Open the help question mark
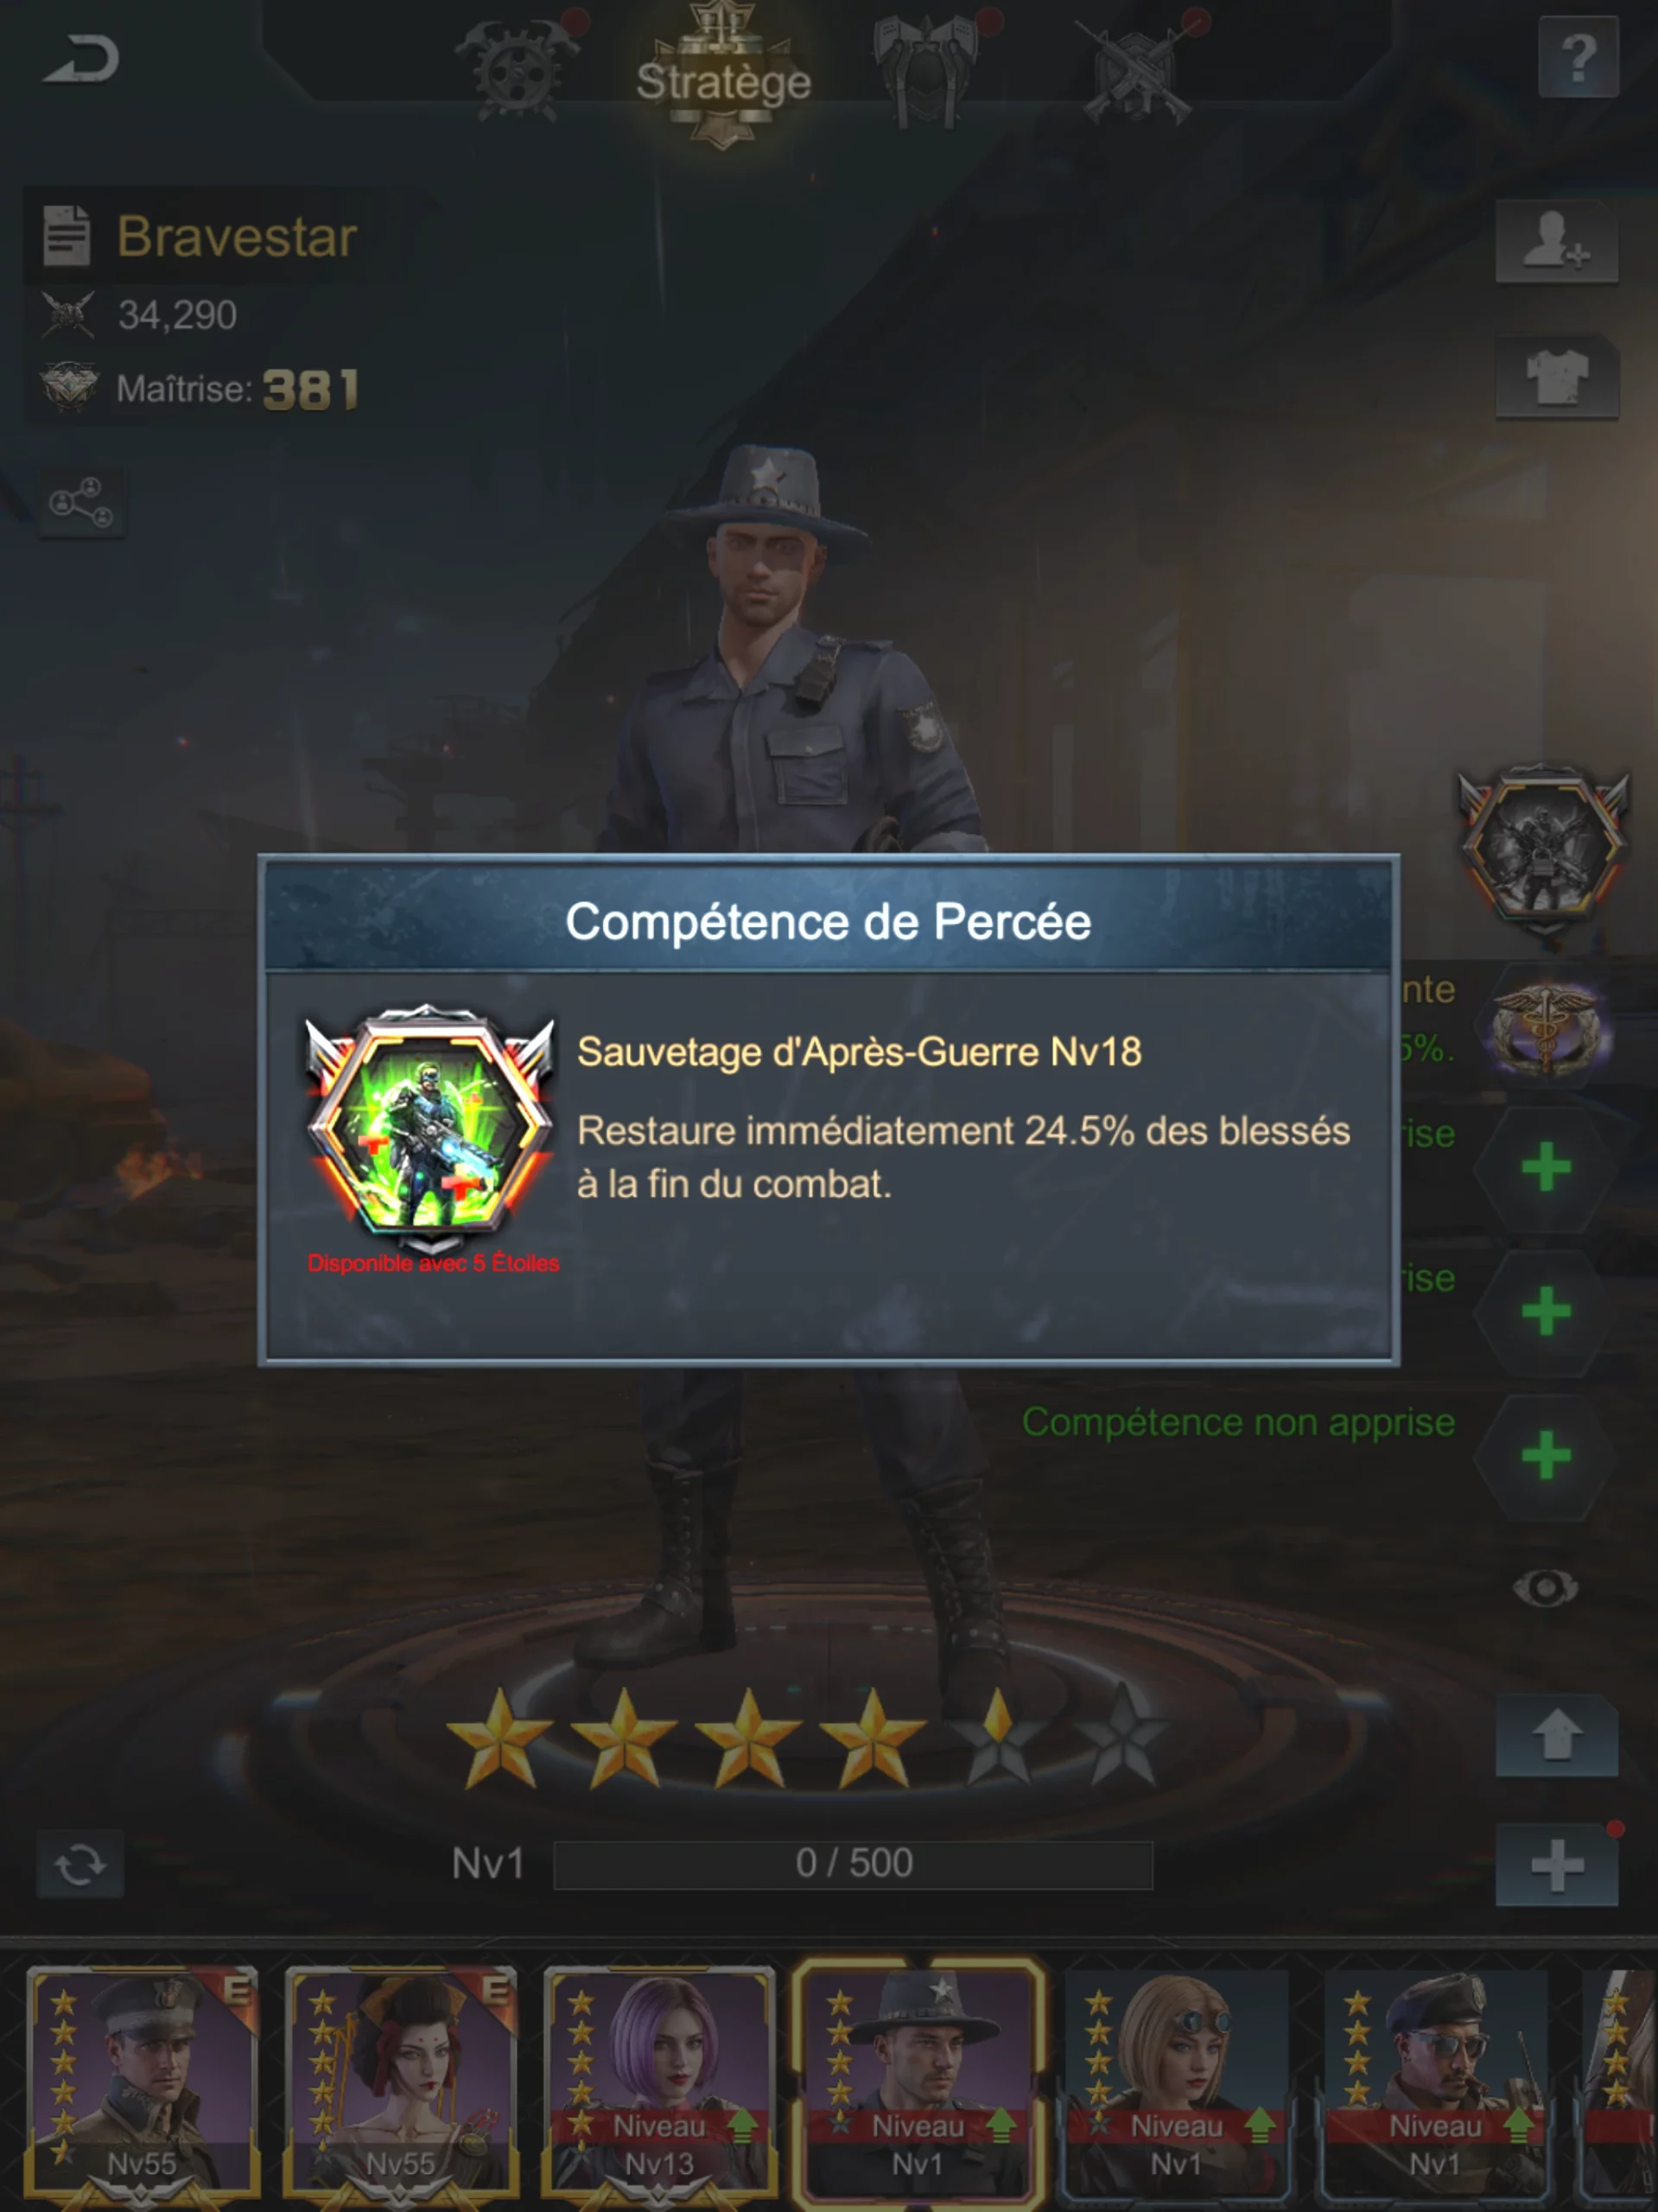This screenshot has height=2212, width=1658. [1577, 59]
